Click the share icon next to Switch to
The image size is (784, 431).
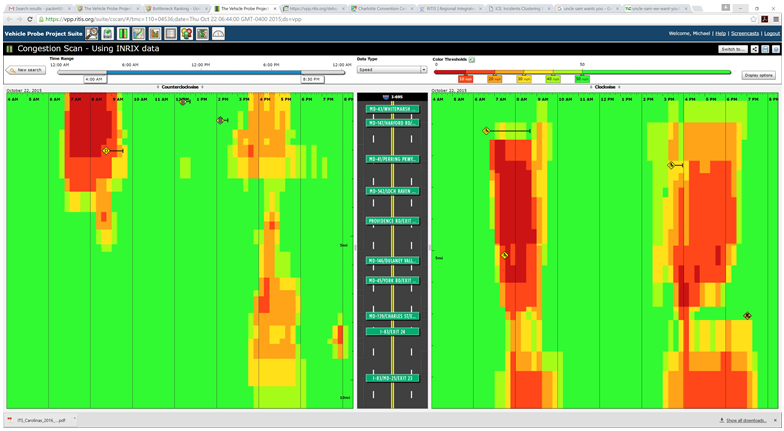point(755,49)
